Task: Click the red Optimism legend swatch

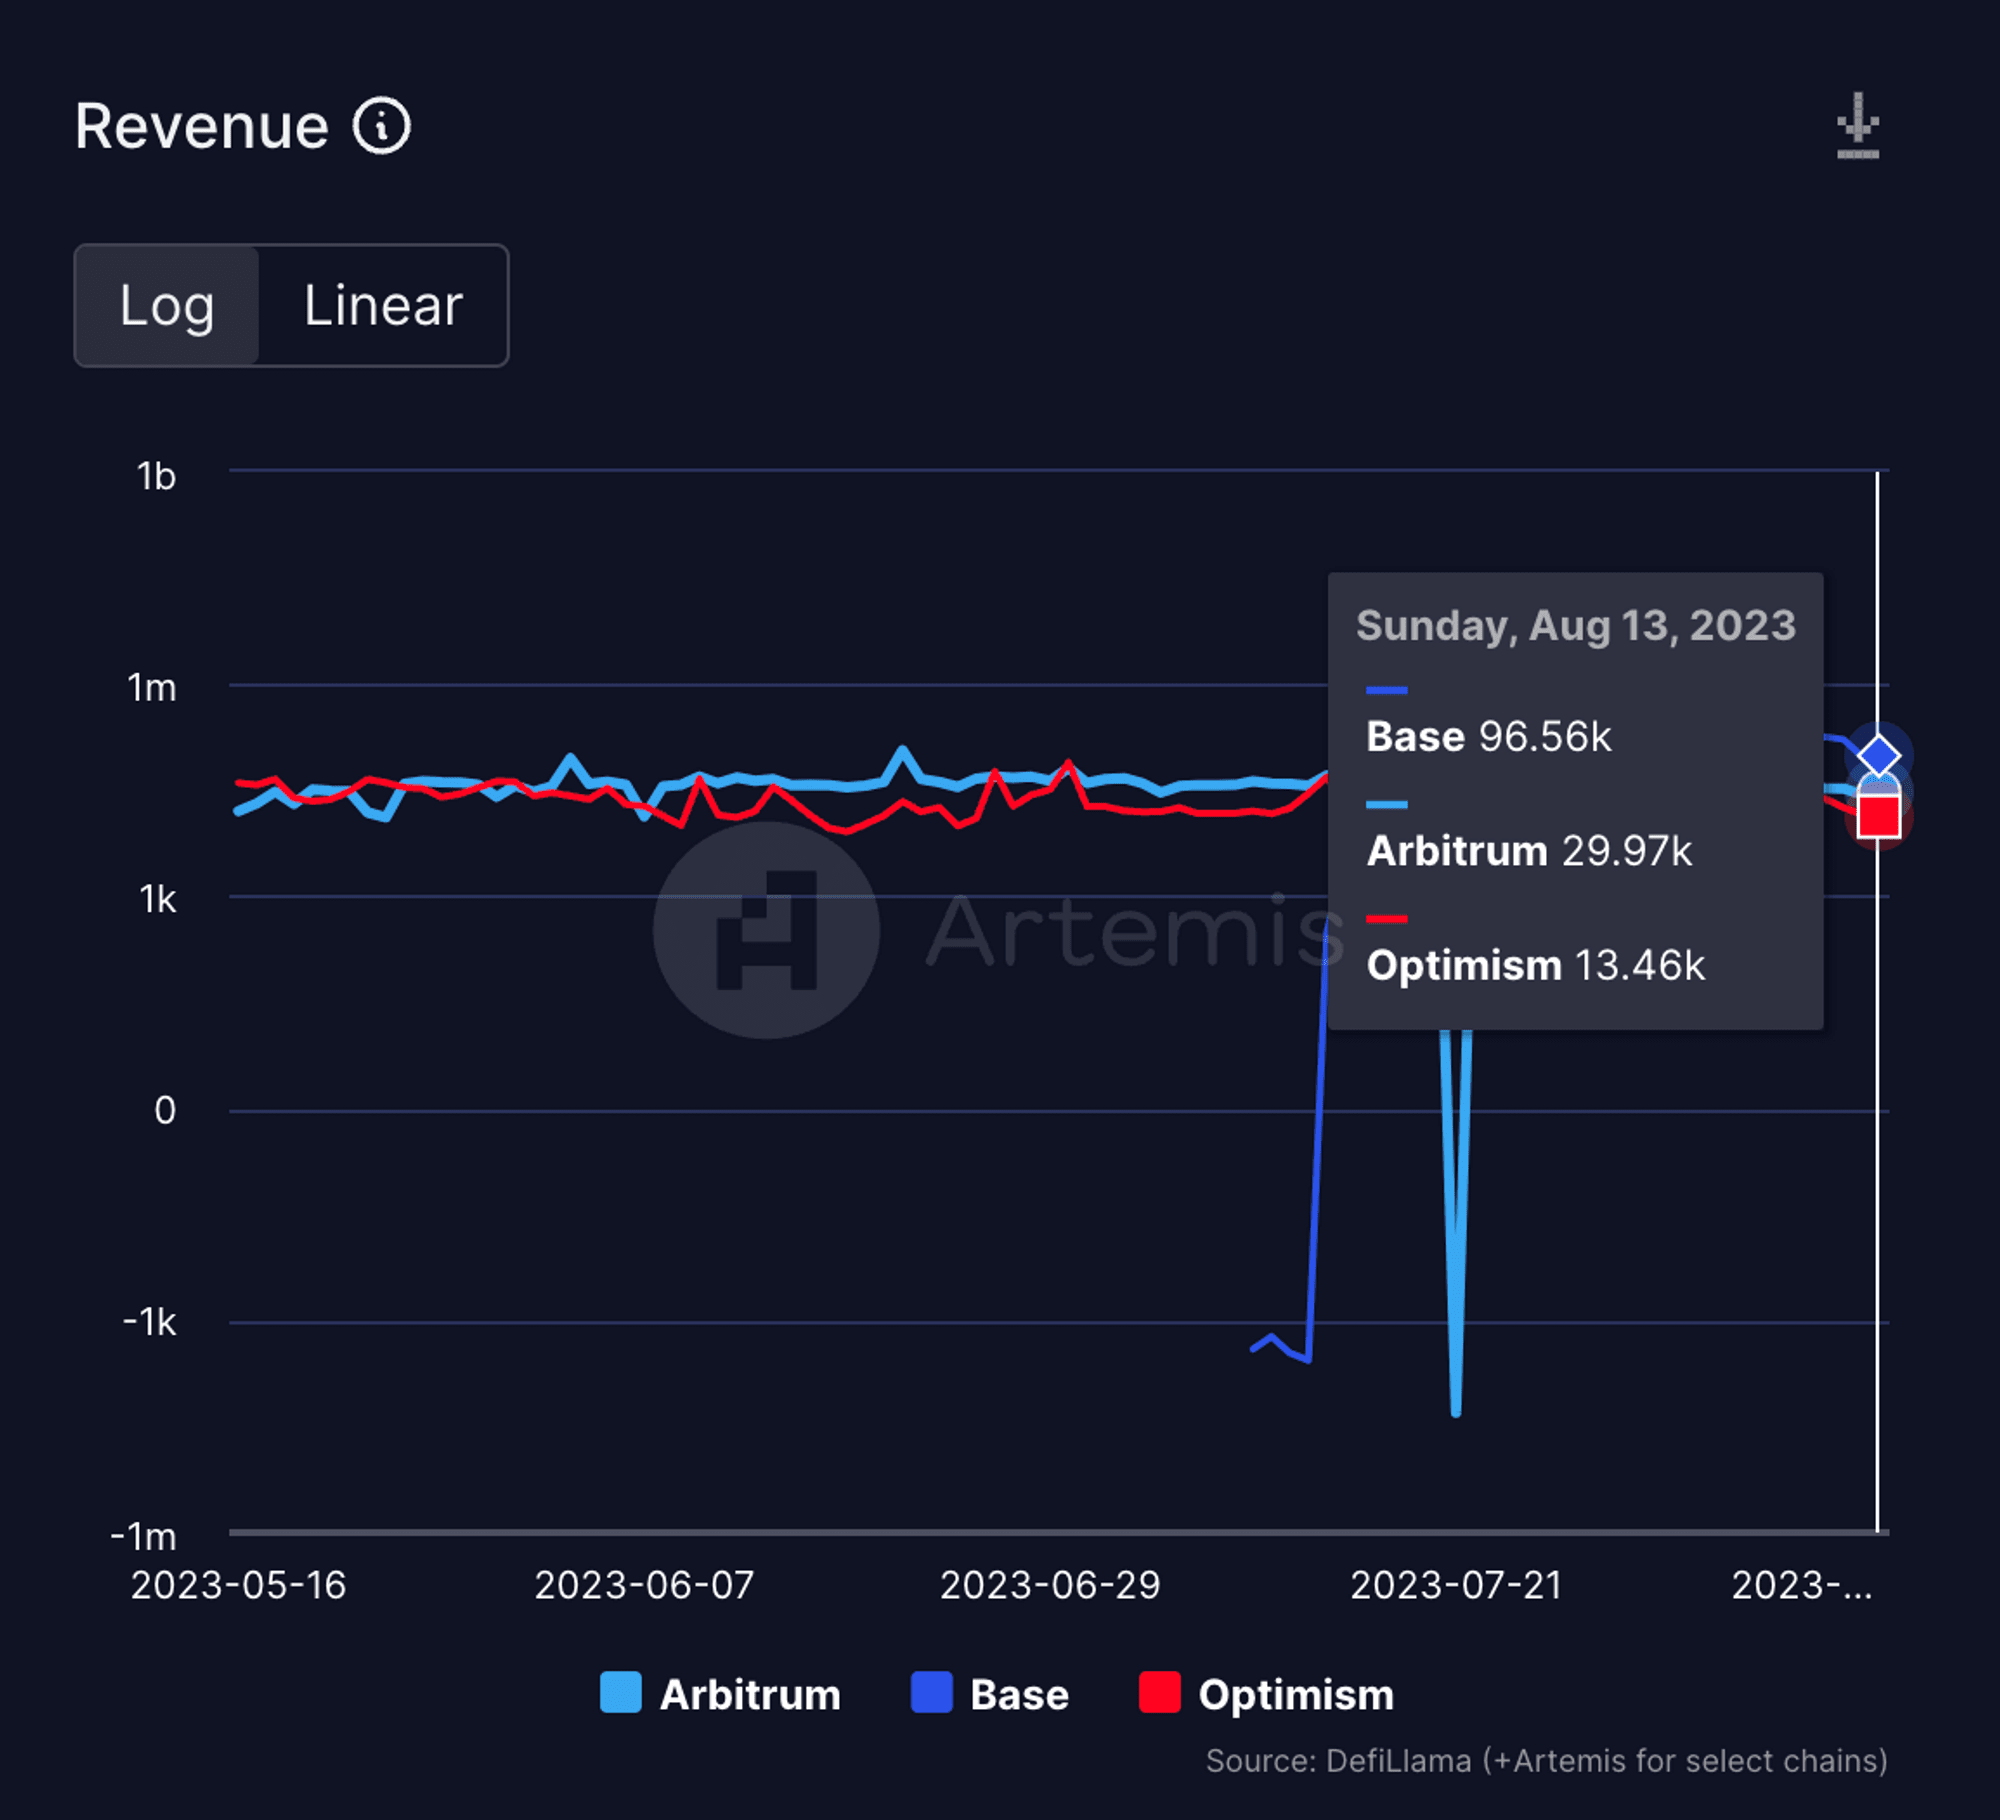Action: (x=1159, y=1692)
